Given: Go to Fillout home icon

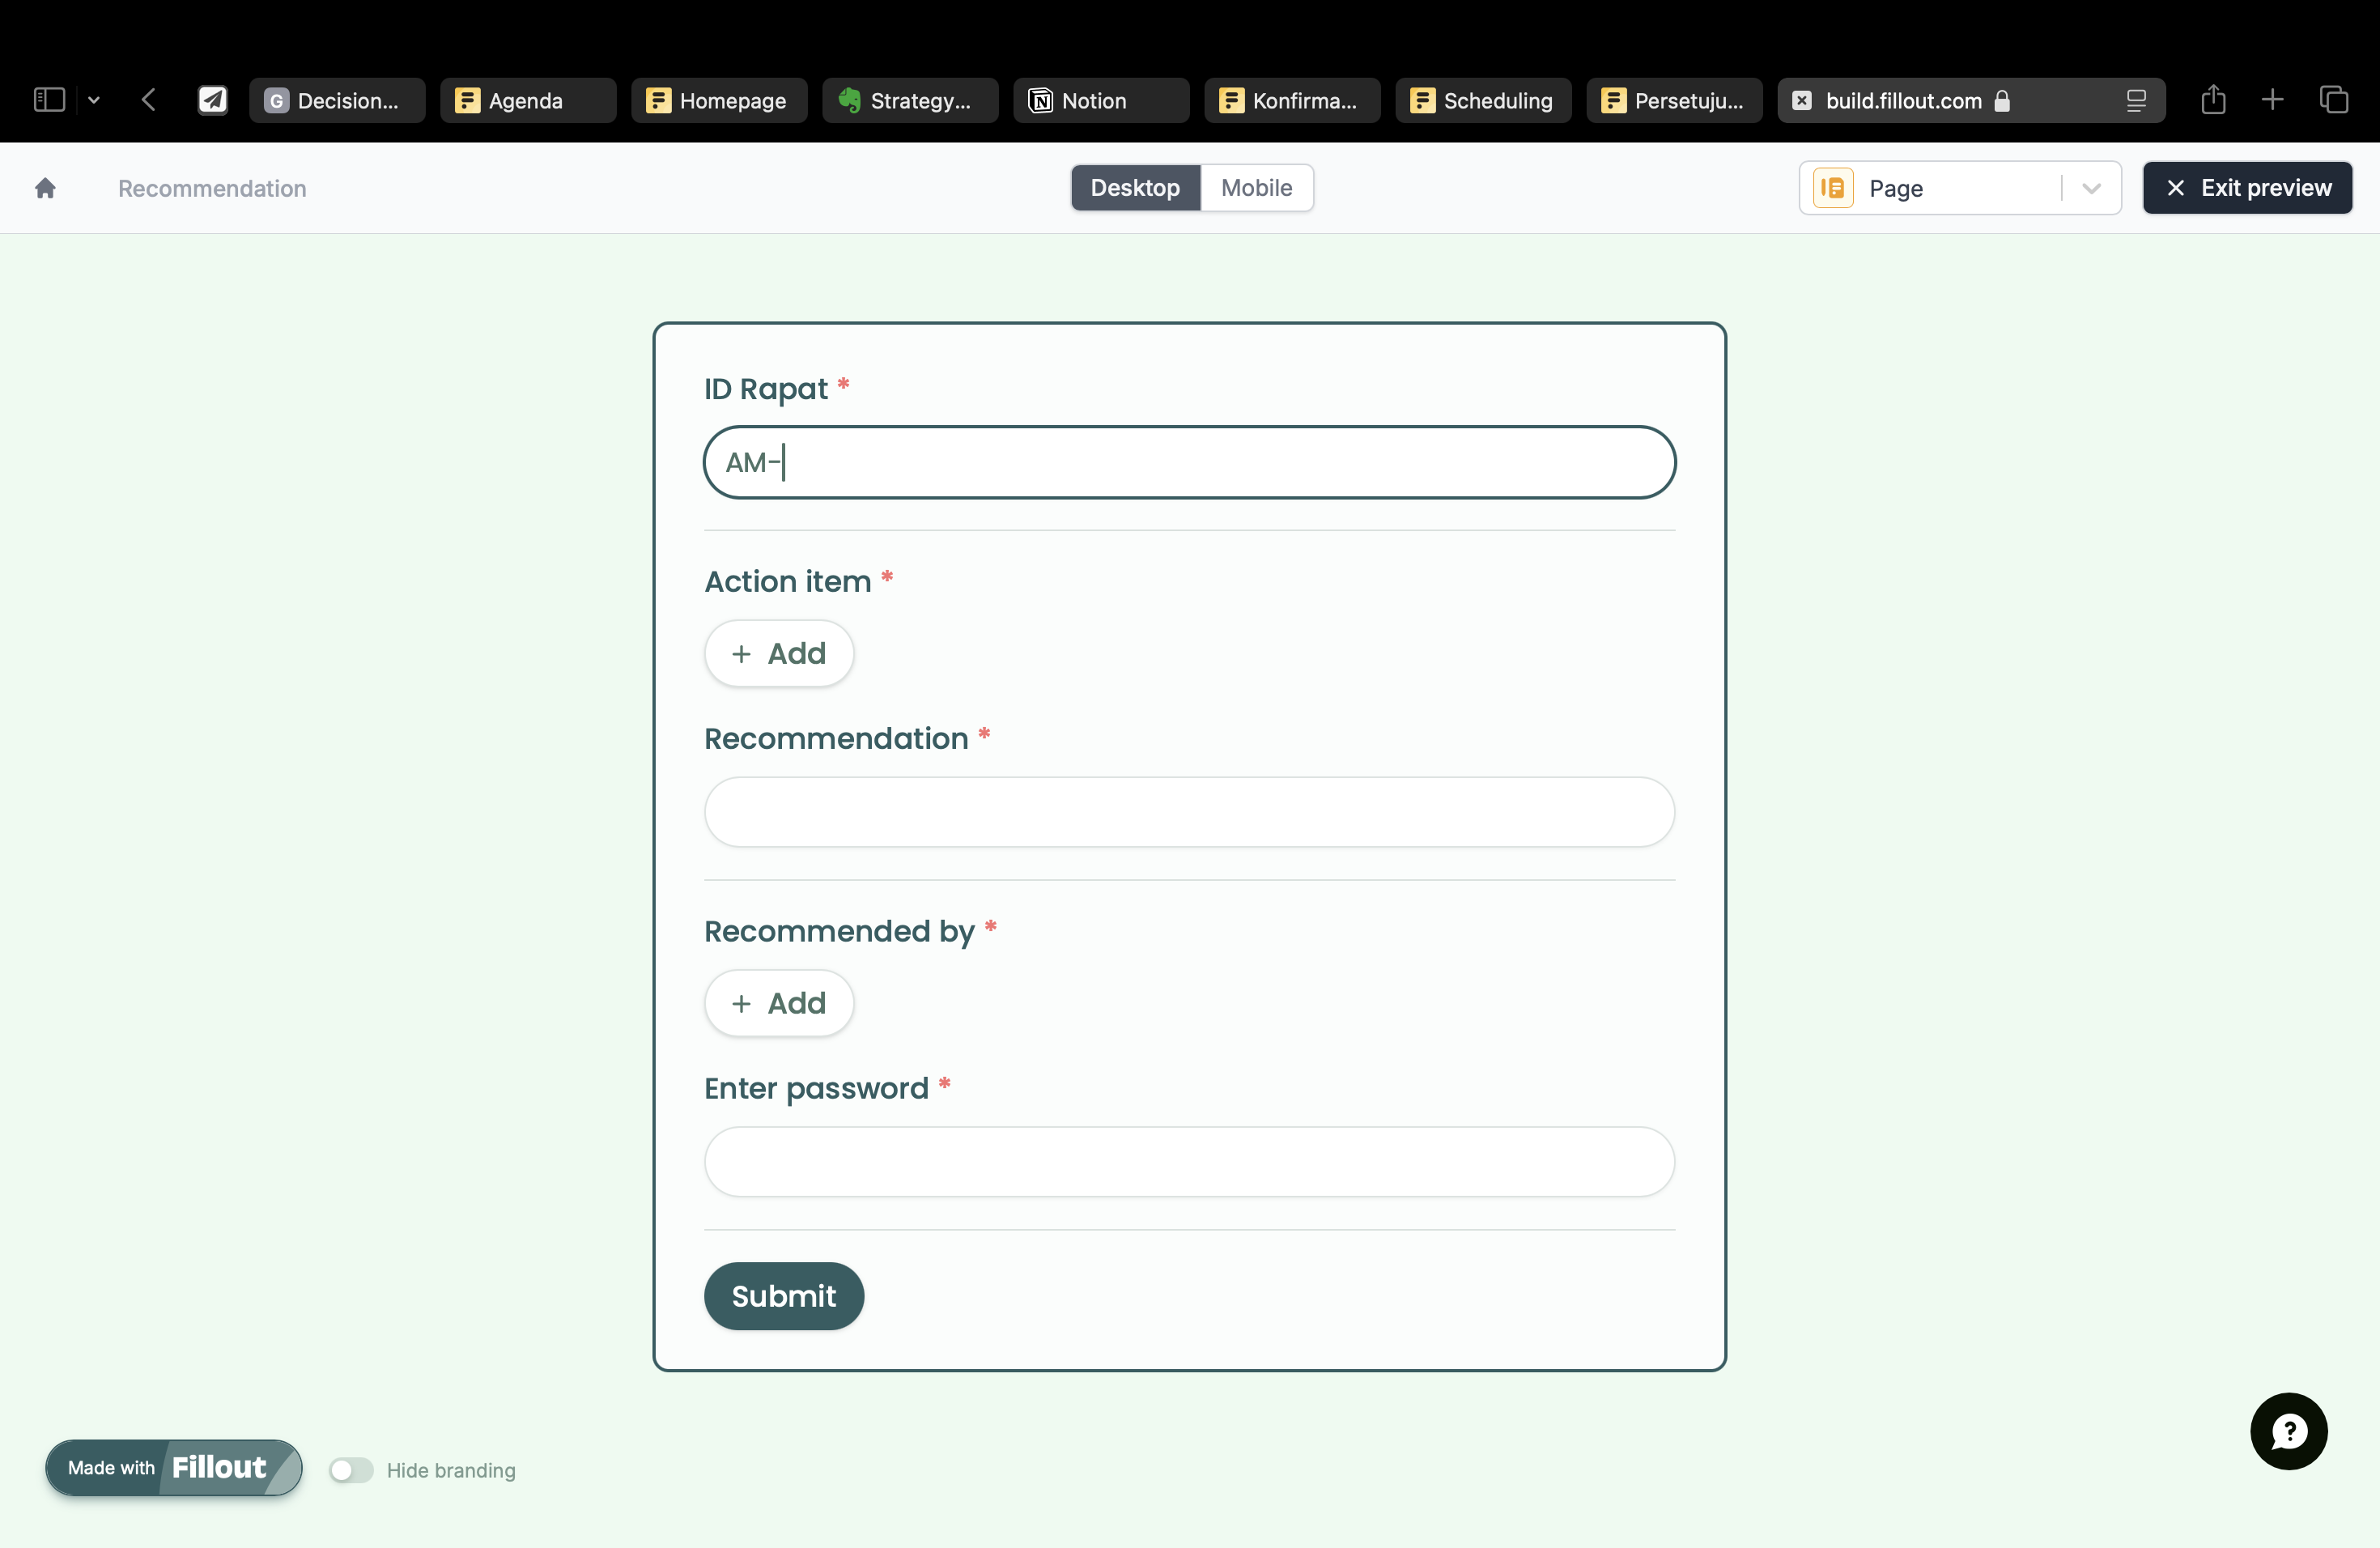Looking at the screenshot, I should click(45, 188).
